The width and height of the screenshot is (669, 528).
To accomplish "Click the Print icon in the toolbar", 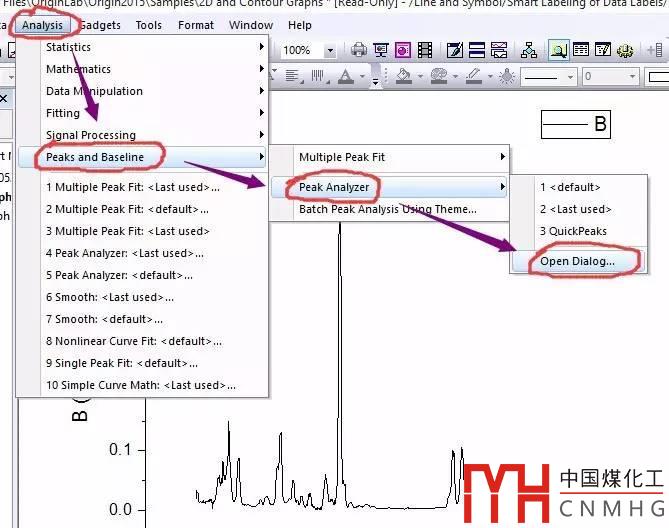I will pyautogui.click(x=359, y=50).
